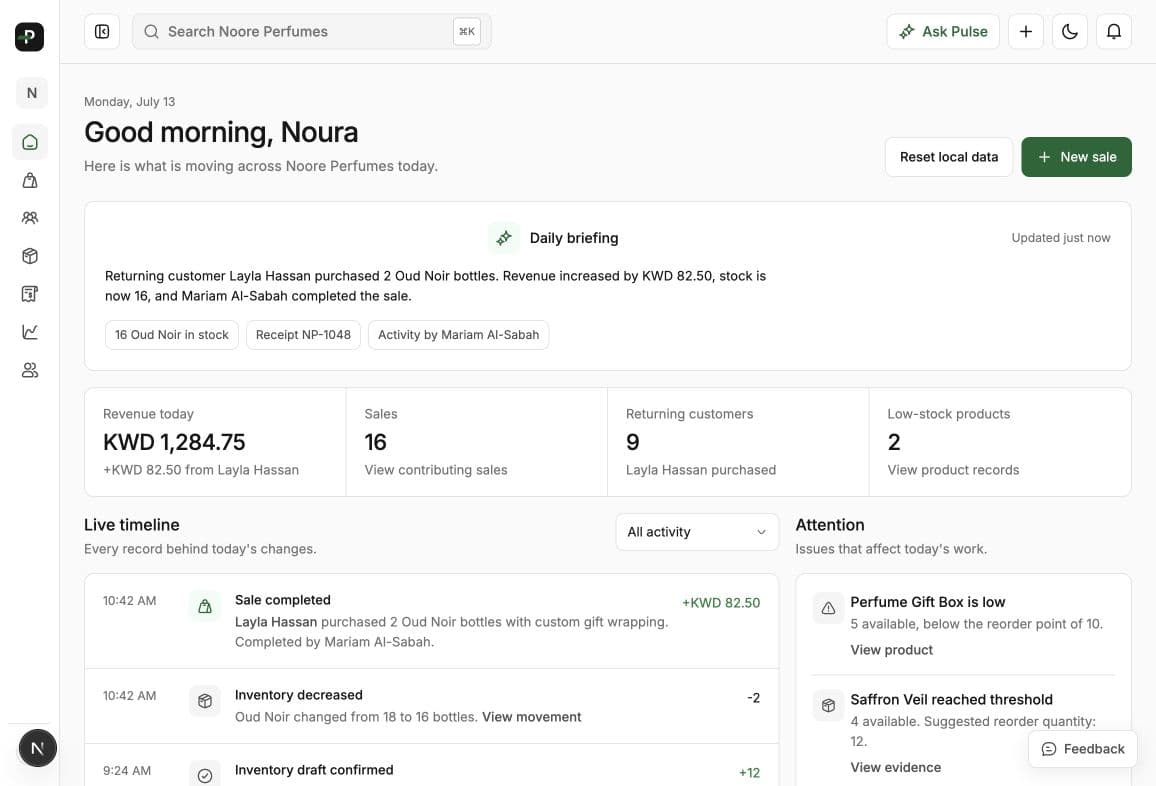
Task: Click View product records
Action: (x=953, y=470)
